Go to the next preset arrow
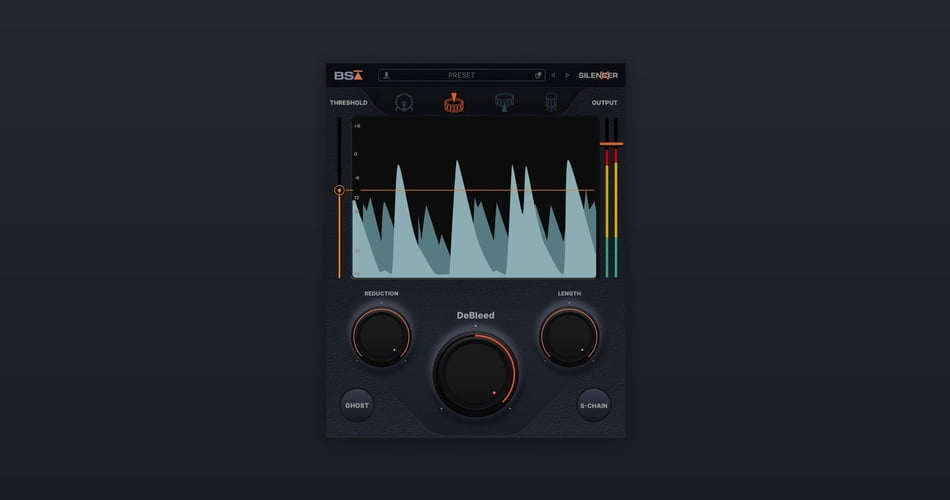This screenshot has height=500, width=950. coord(567,75)
